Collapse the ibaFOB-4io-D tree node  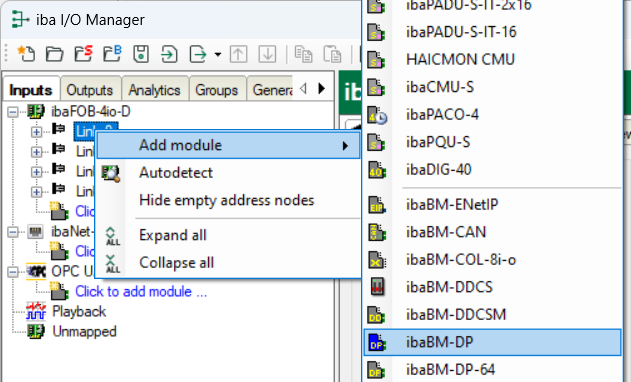[13, 112]
